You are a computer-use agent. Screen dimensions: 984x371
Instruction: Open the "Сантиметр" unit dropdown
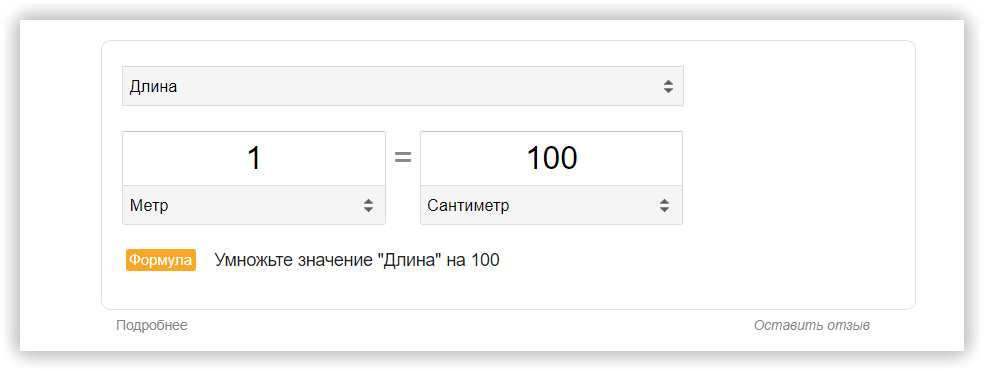click(551, 205)
